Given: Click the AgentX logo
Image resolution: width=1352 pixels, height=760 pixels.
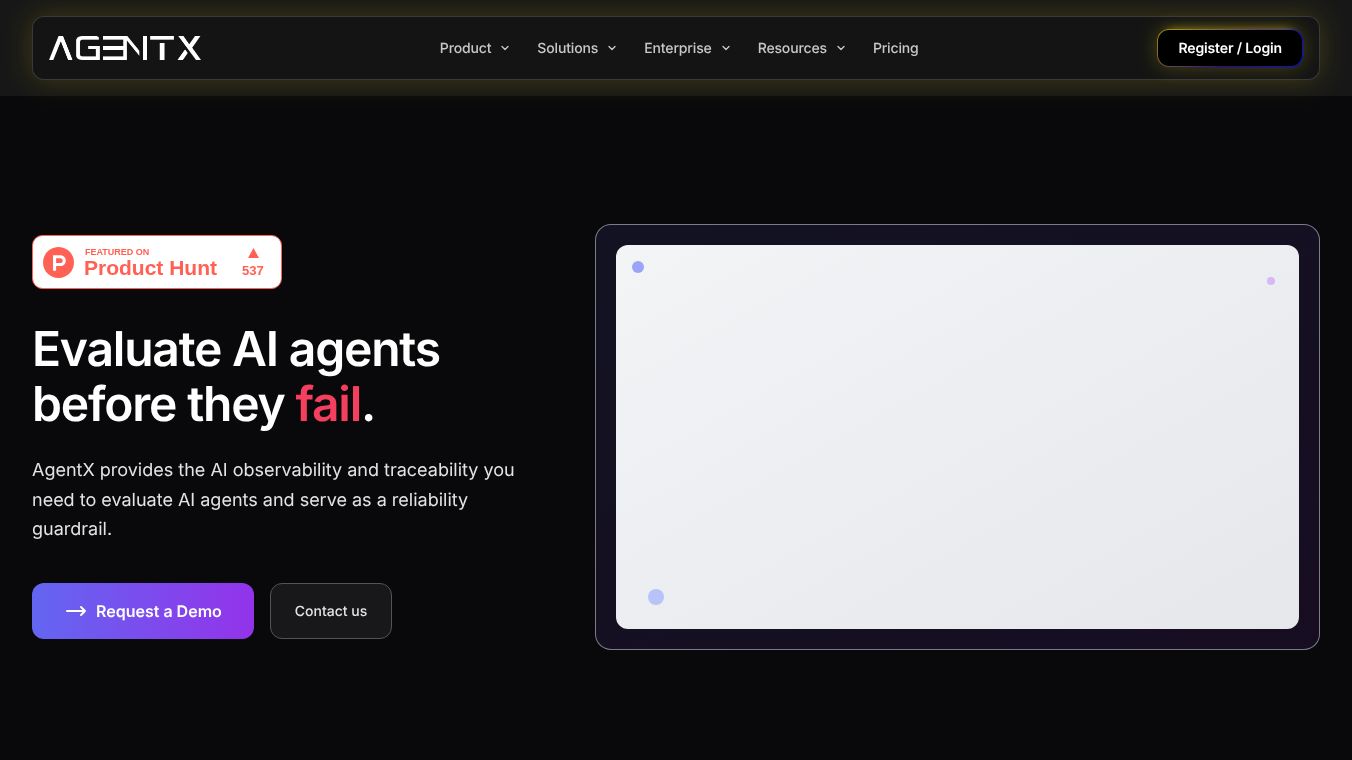Looking at the screenshot, I should click(125, 48).
